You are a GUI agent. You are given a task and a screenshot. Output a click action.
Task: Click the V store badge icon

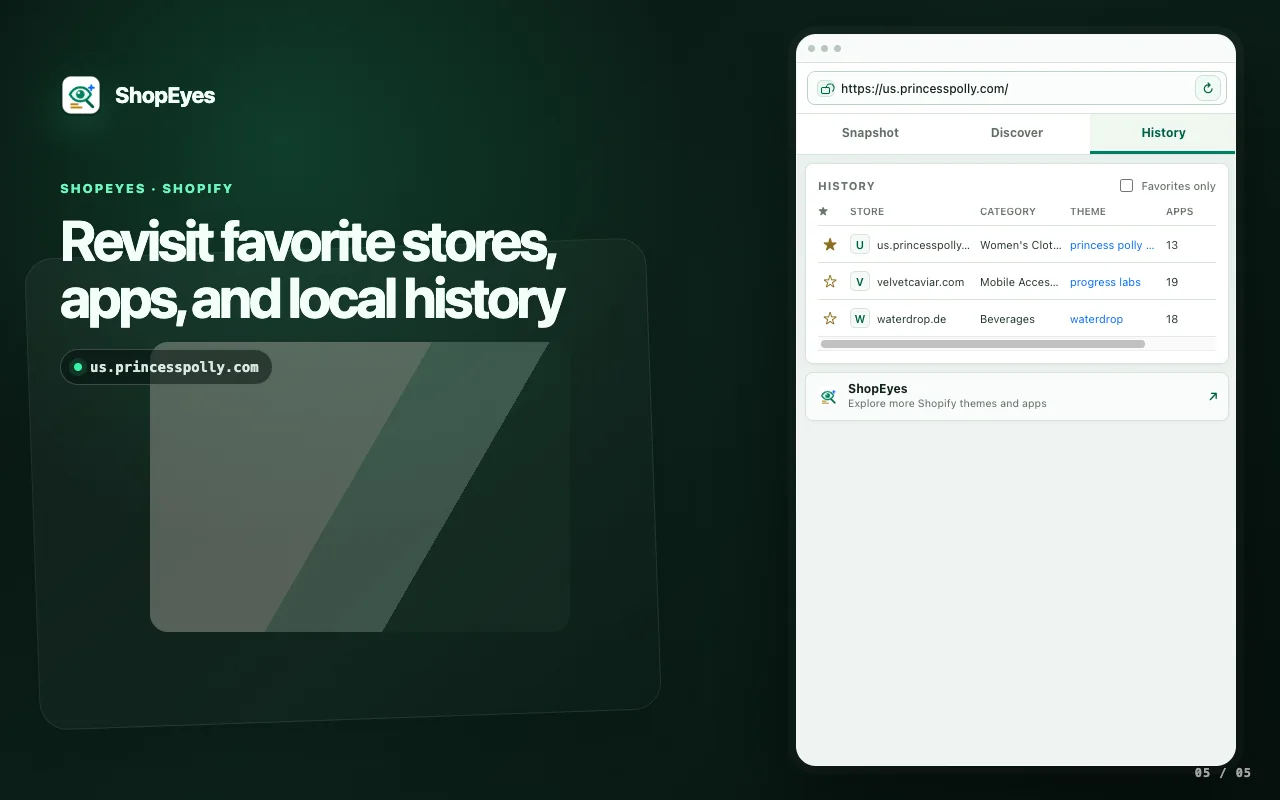860,282
